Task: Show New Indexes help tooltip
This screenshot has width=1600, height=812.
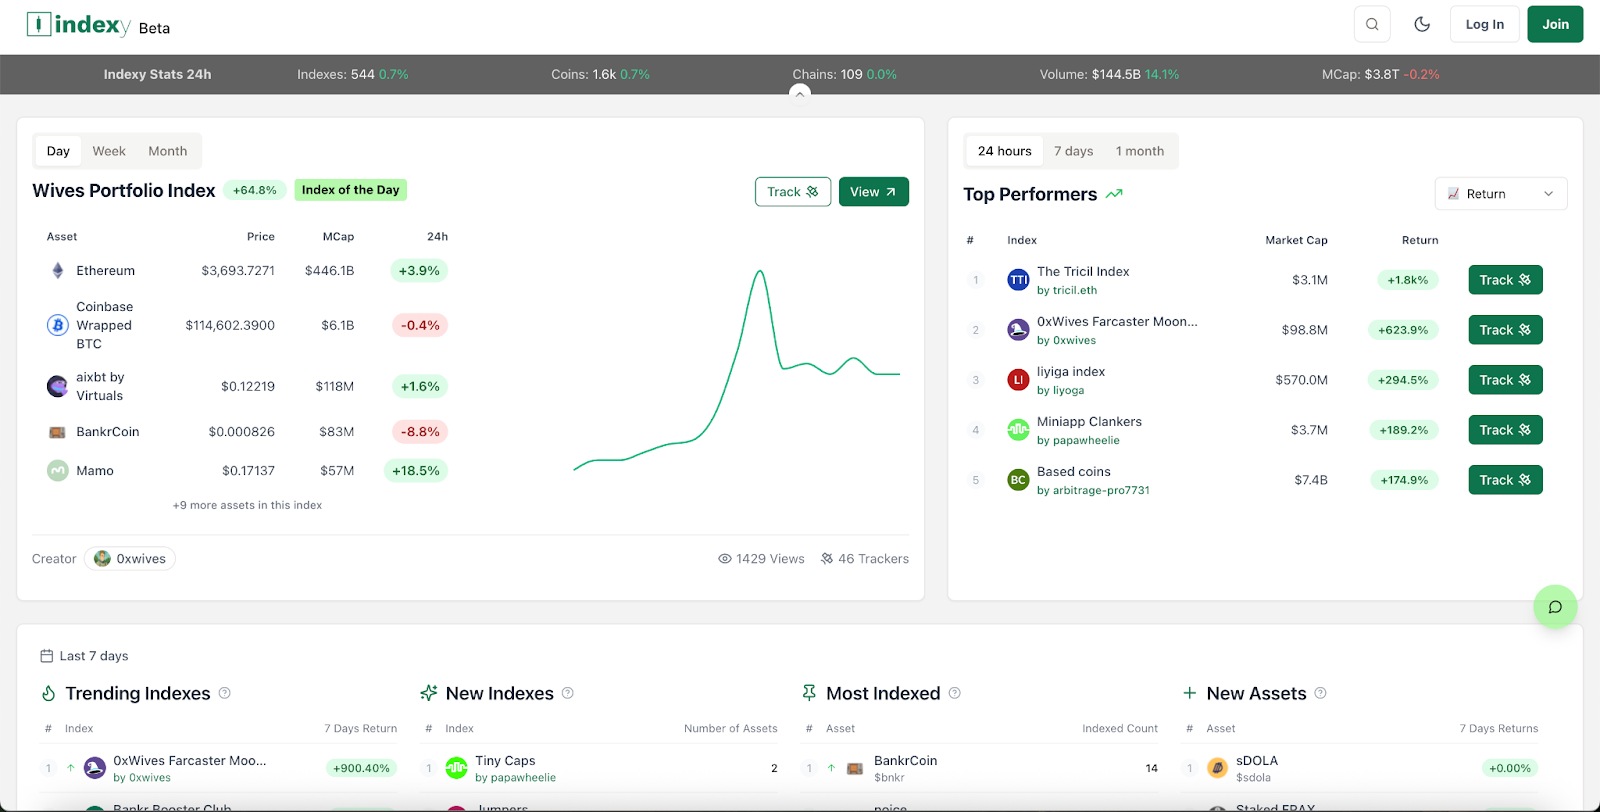Action: point(568,693)
